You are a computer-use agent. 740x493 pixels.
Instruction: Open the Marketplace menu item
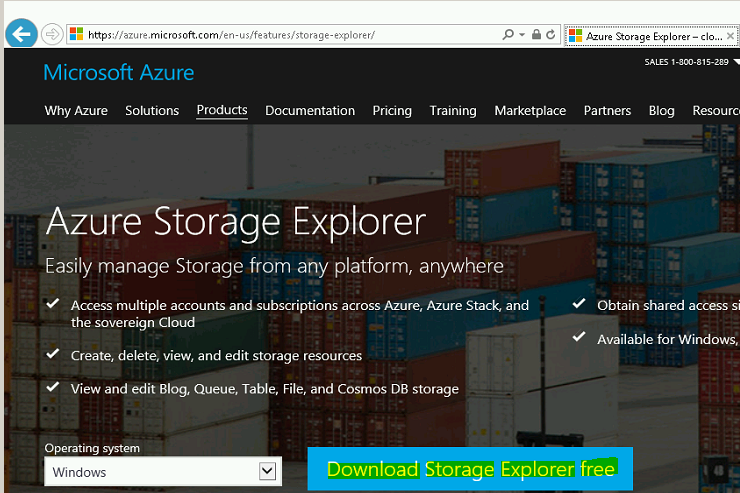point(530,110)
